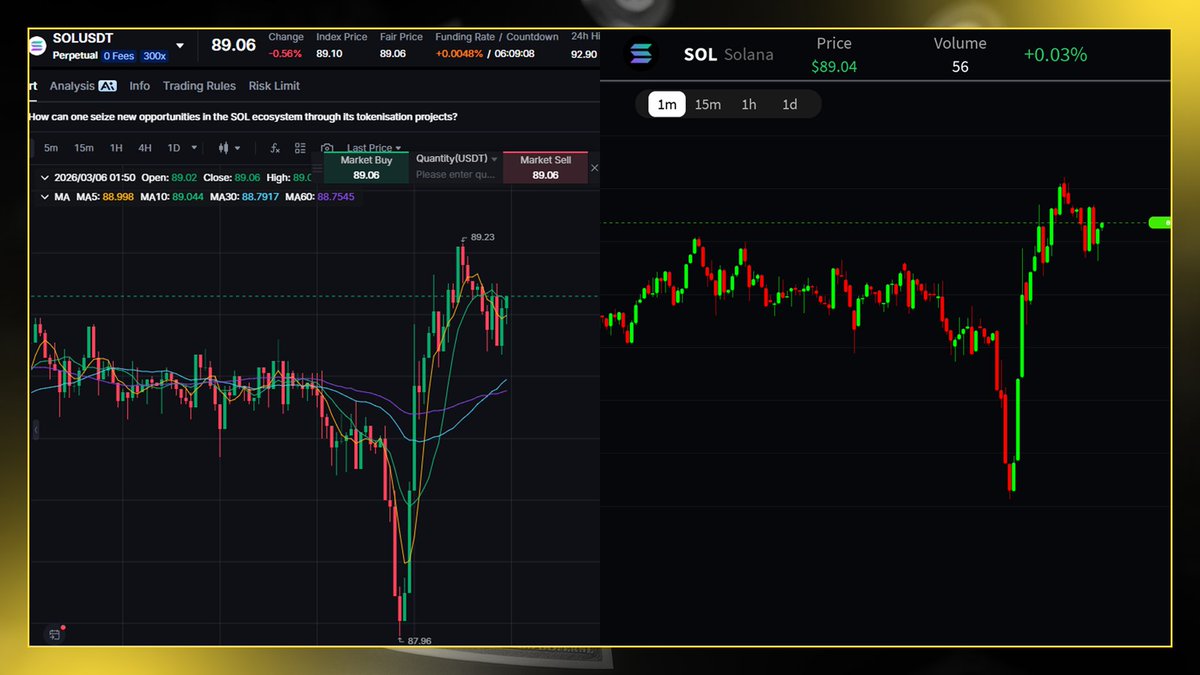1200x675 pixels.
Task: Click the chart layout grid icon
Action: tap(300, 148)
